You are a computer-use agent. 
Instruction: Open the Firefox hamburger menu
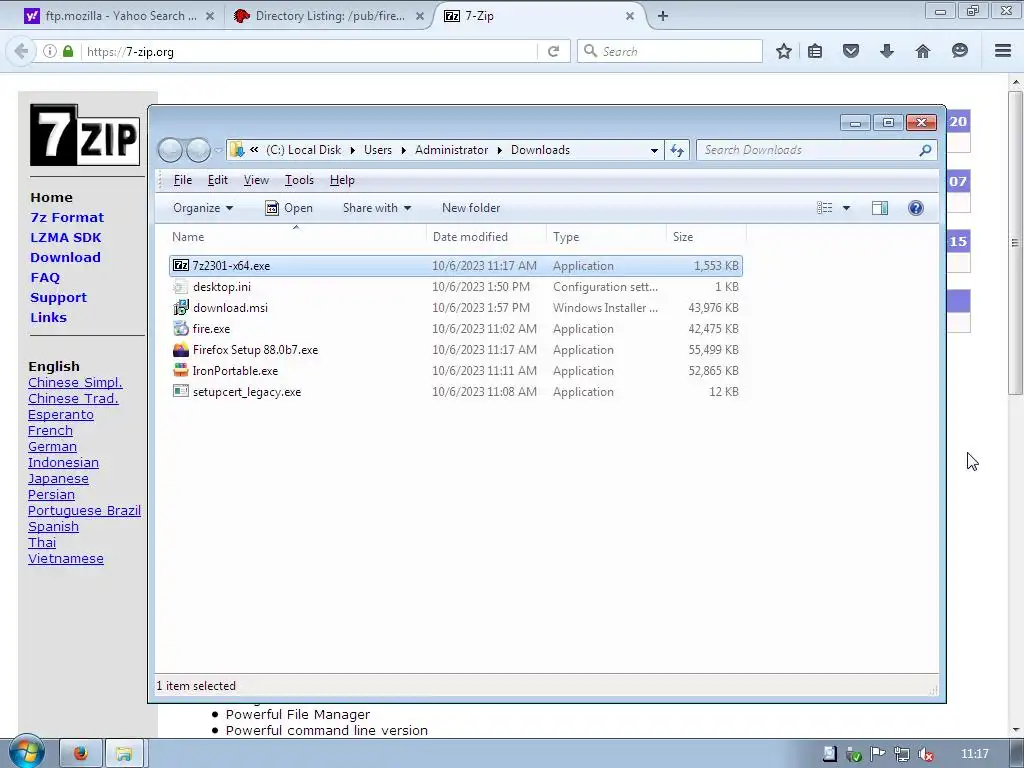pyautogui.click(x=1003, y=51)
